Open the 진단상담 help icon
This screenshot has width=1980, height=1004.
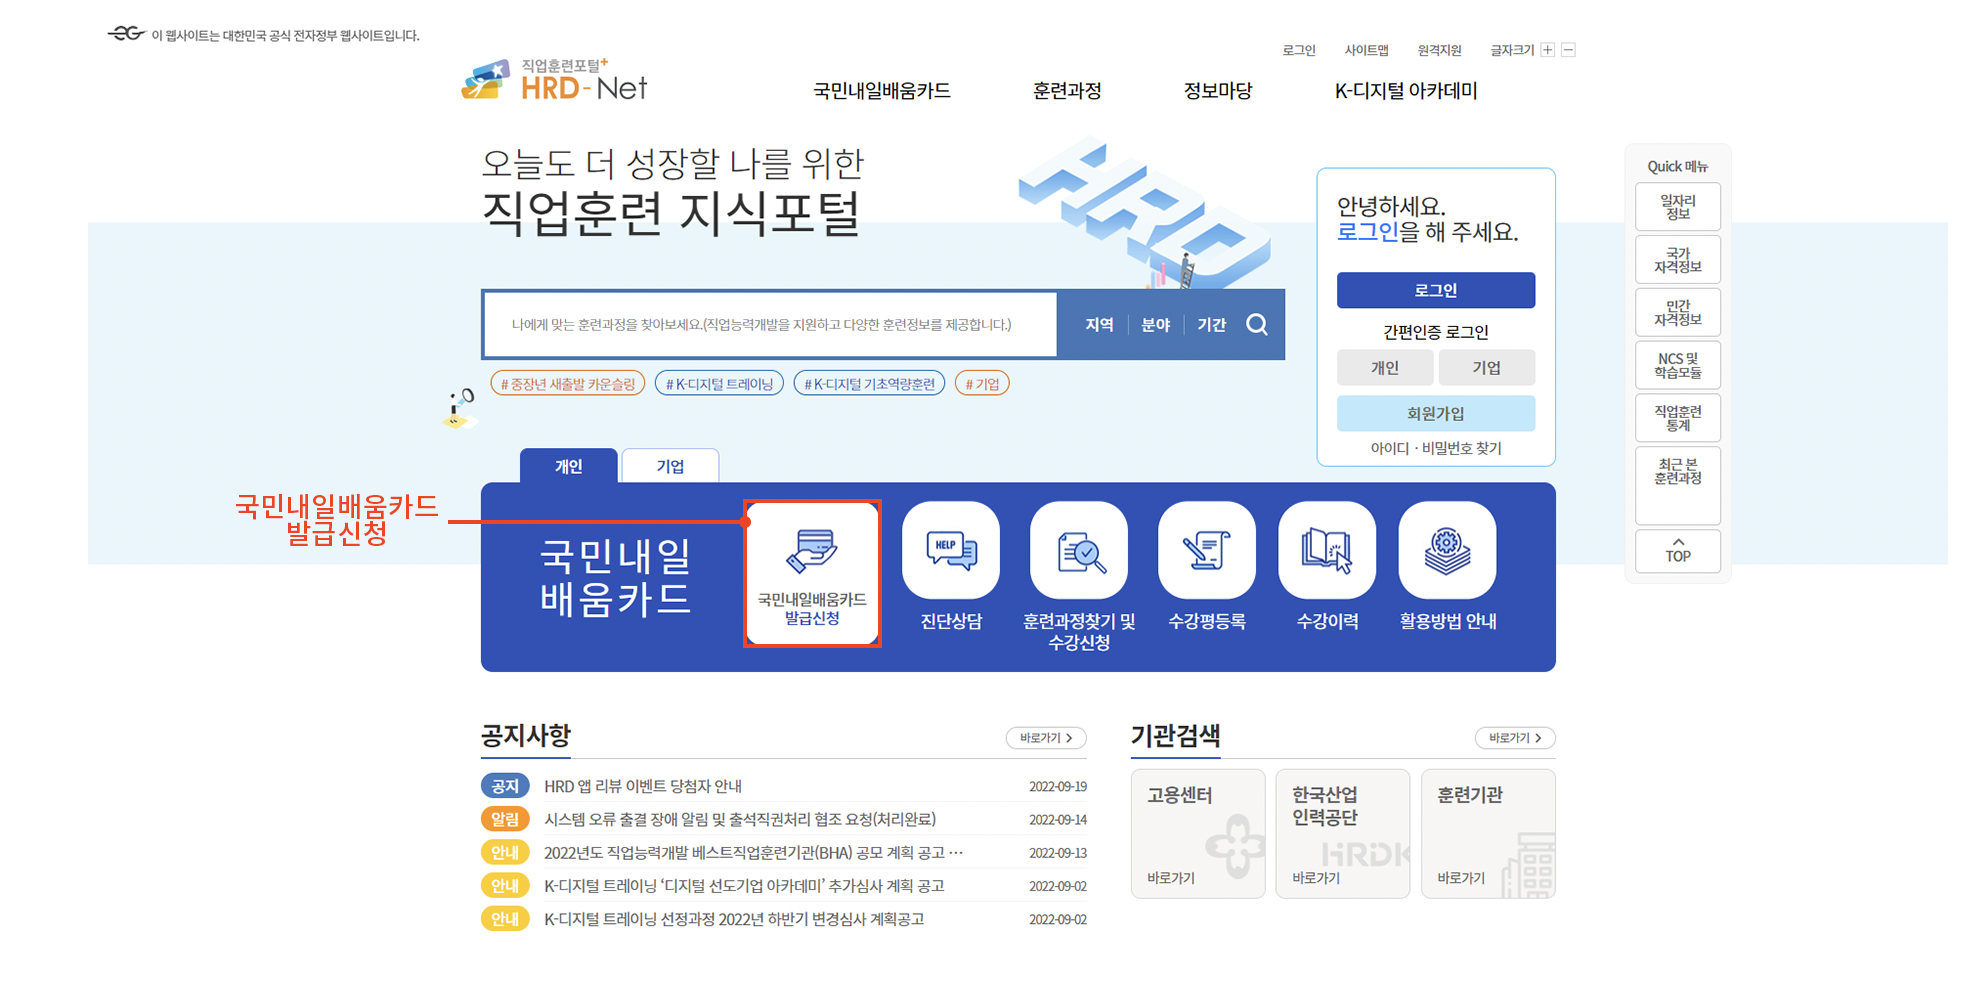(951, 550)
